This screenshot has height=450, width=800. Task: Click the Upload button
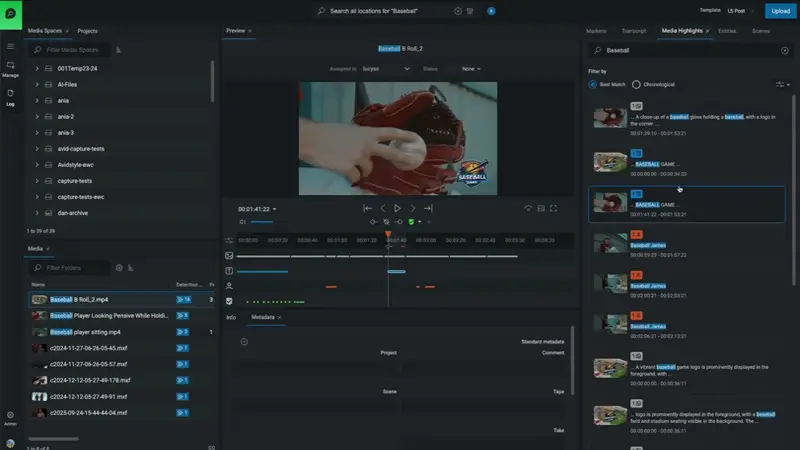pyautogui.click(x=779, y=10)
